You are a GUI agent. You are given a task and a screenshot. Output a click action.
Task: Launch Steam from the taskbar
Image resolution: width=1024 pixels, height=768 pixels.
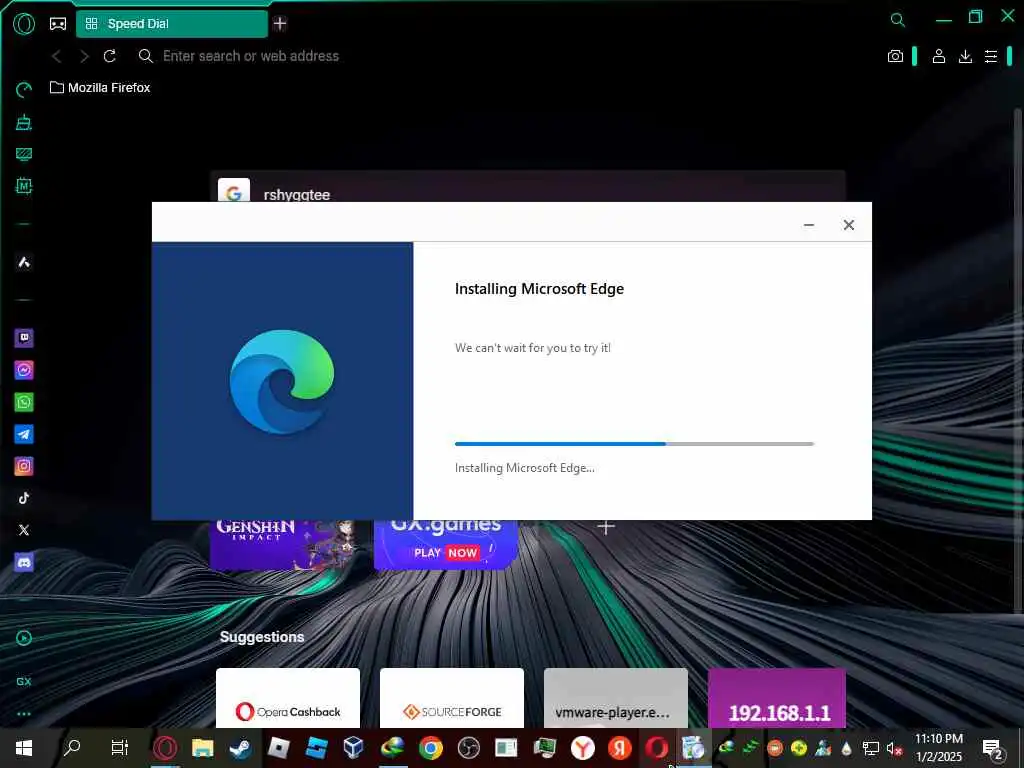(240, 748)
